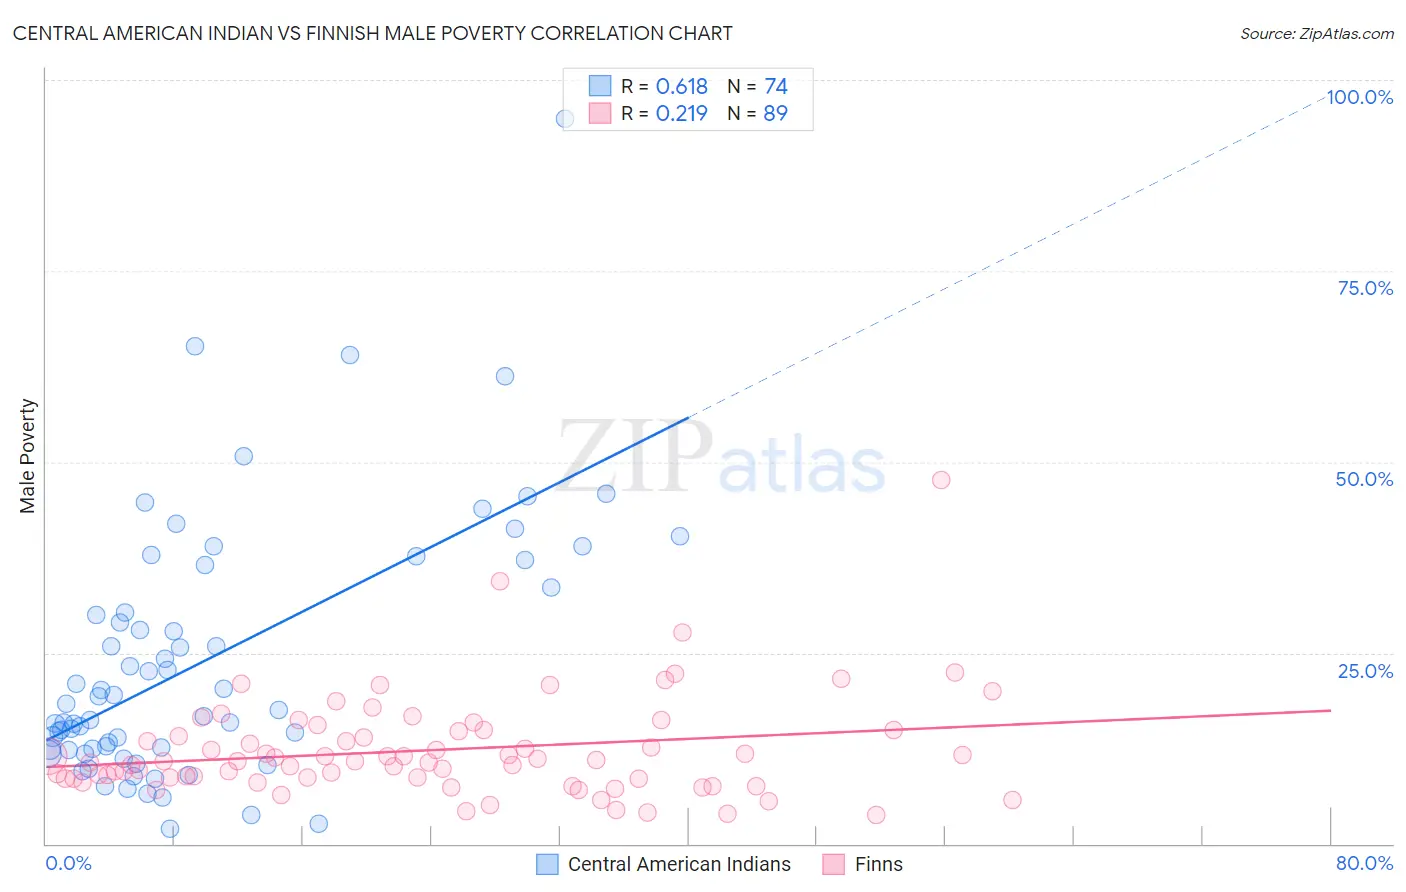
Task: Click the R value 0.219 in legend
Action: click(x=681, y=113)
